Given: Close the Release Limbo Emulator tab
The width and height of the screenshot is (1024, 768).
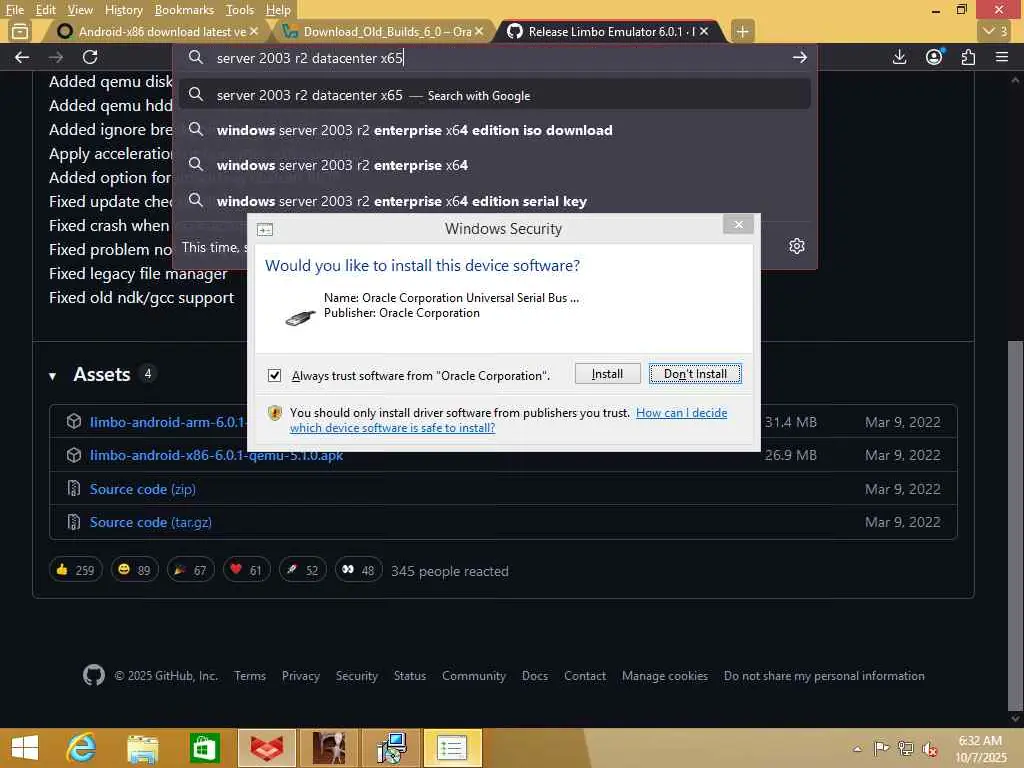Looking at the screenshot, I should (x=703, y=31).
